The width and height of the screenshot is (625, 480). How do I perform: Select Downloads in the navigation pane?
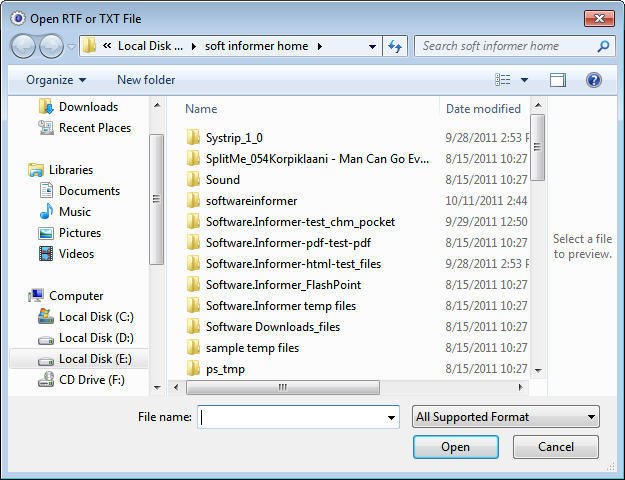coord(79,107)
